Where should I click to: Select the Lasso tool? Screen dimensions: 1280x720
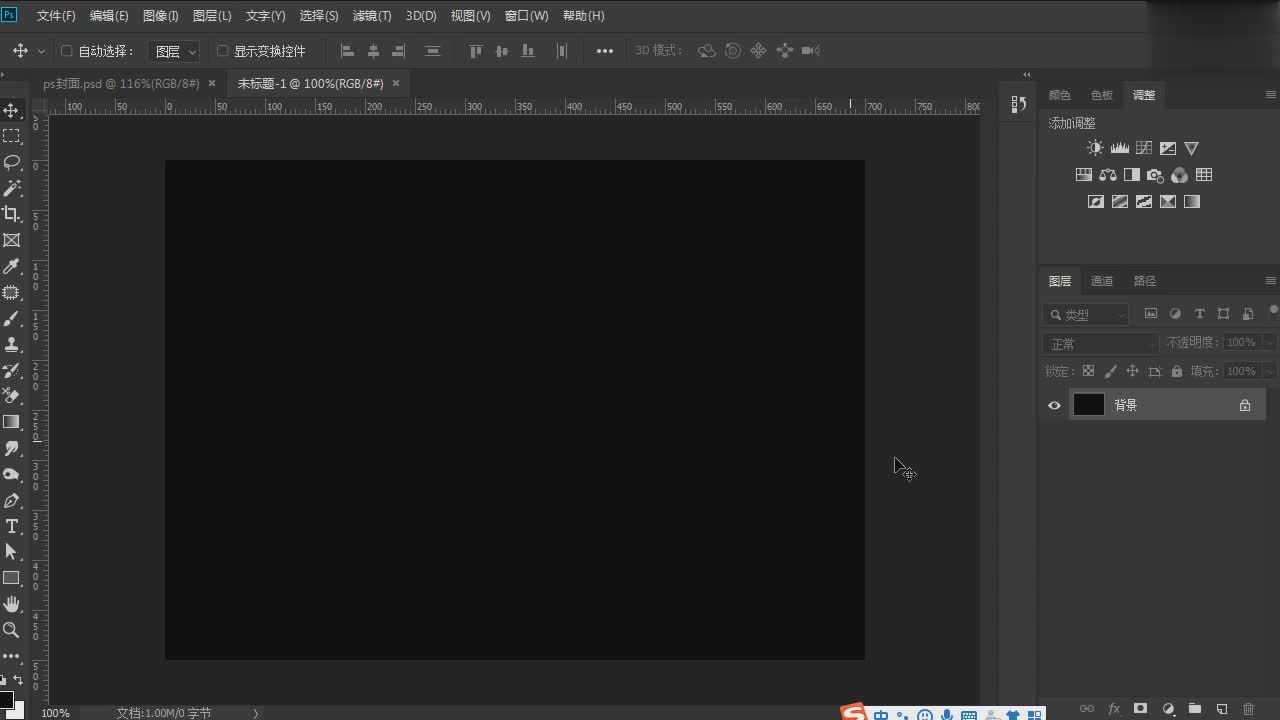pyautogui.click(x=12, y=162)
